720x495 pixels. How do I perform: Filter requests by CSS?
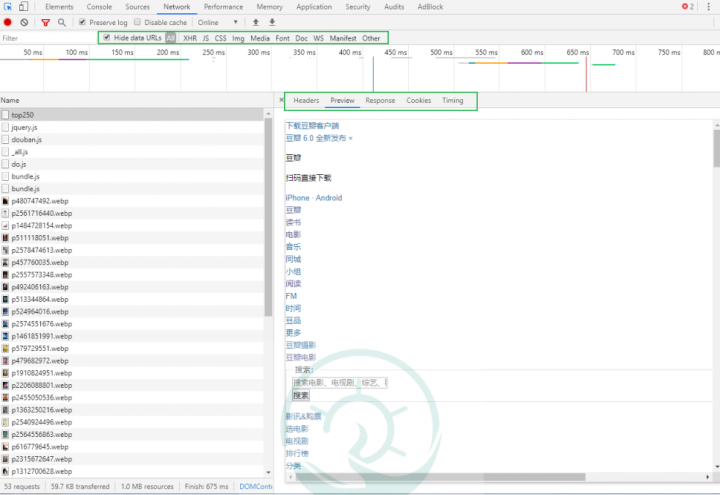(x=220, y=38)
